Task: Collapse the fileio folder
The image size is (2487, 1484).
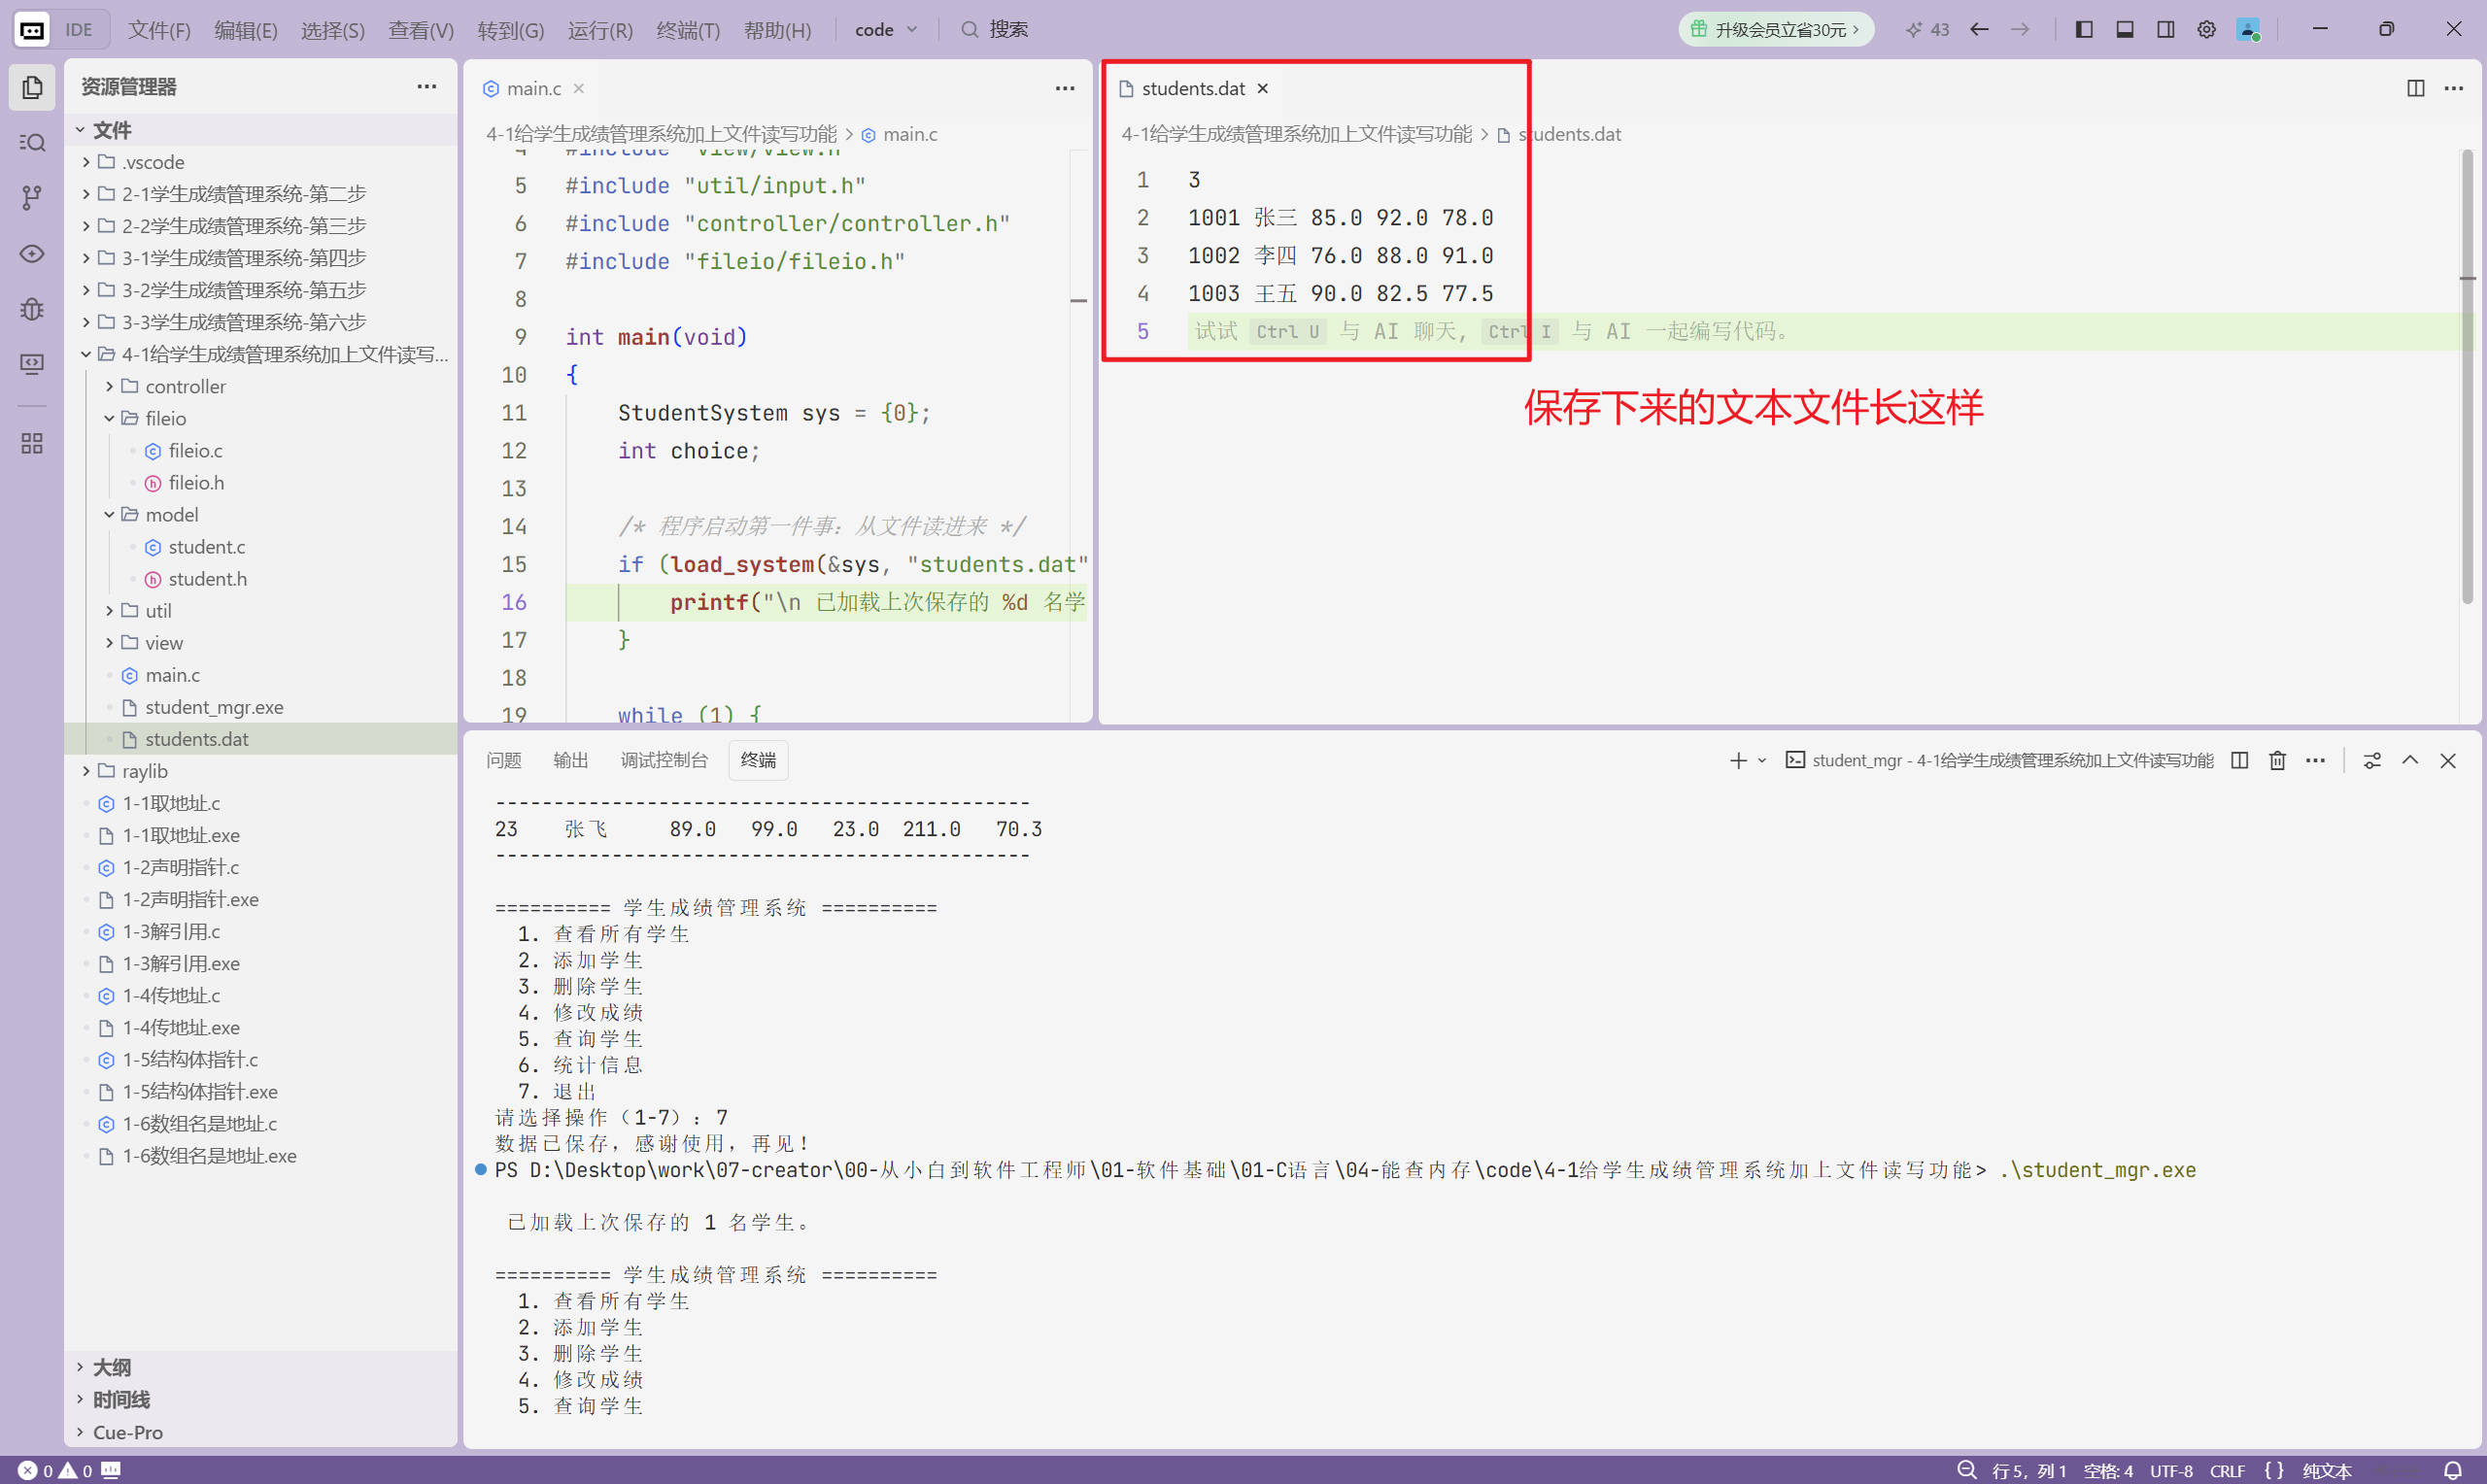Action: pos(260,418)
